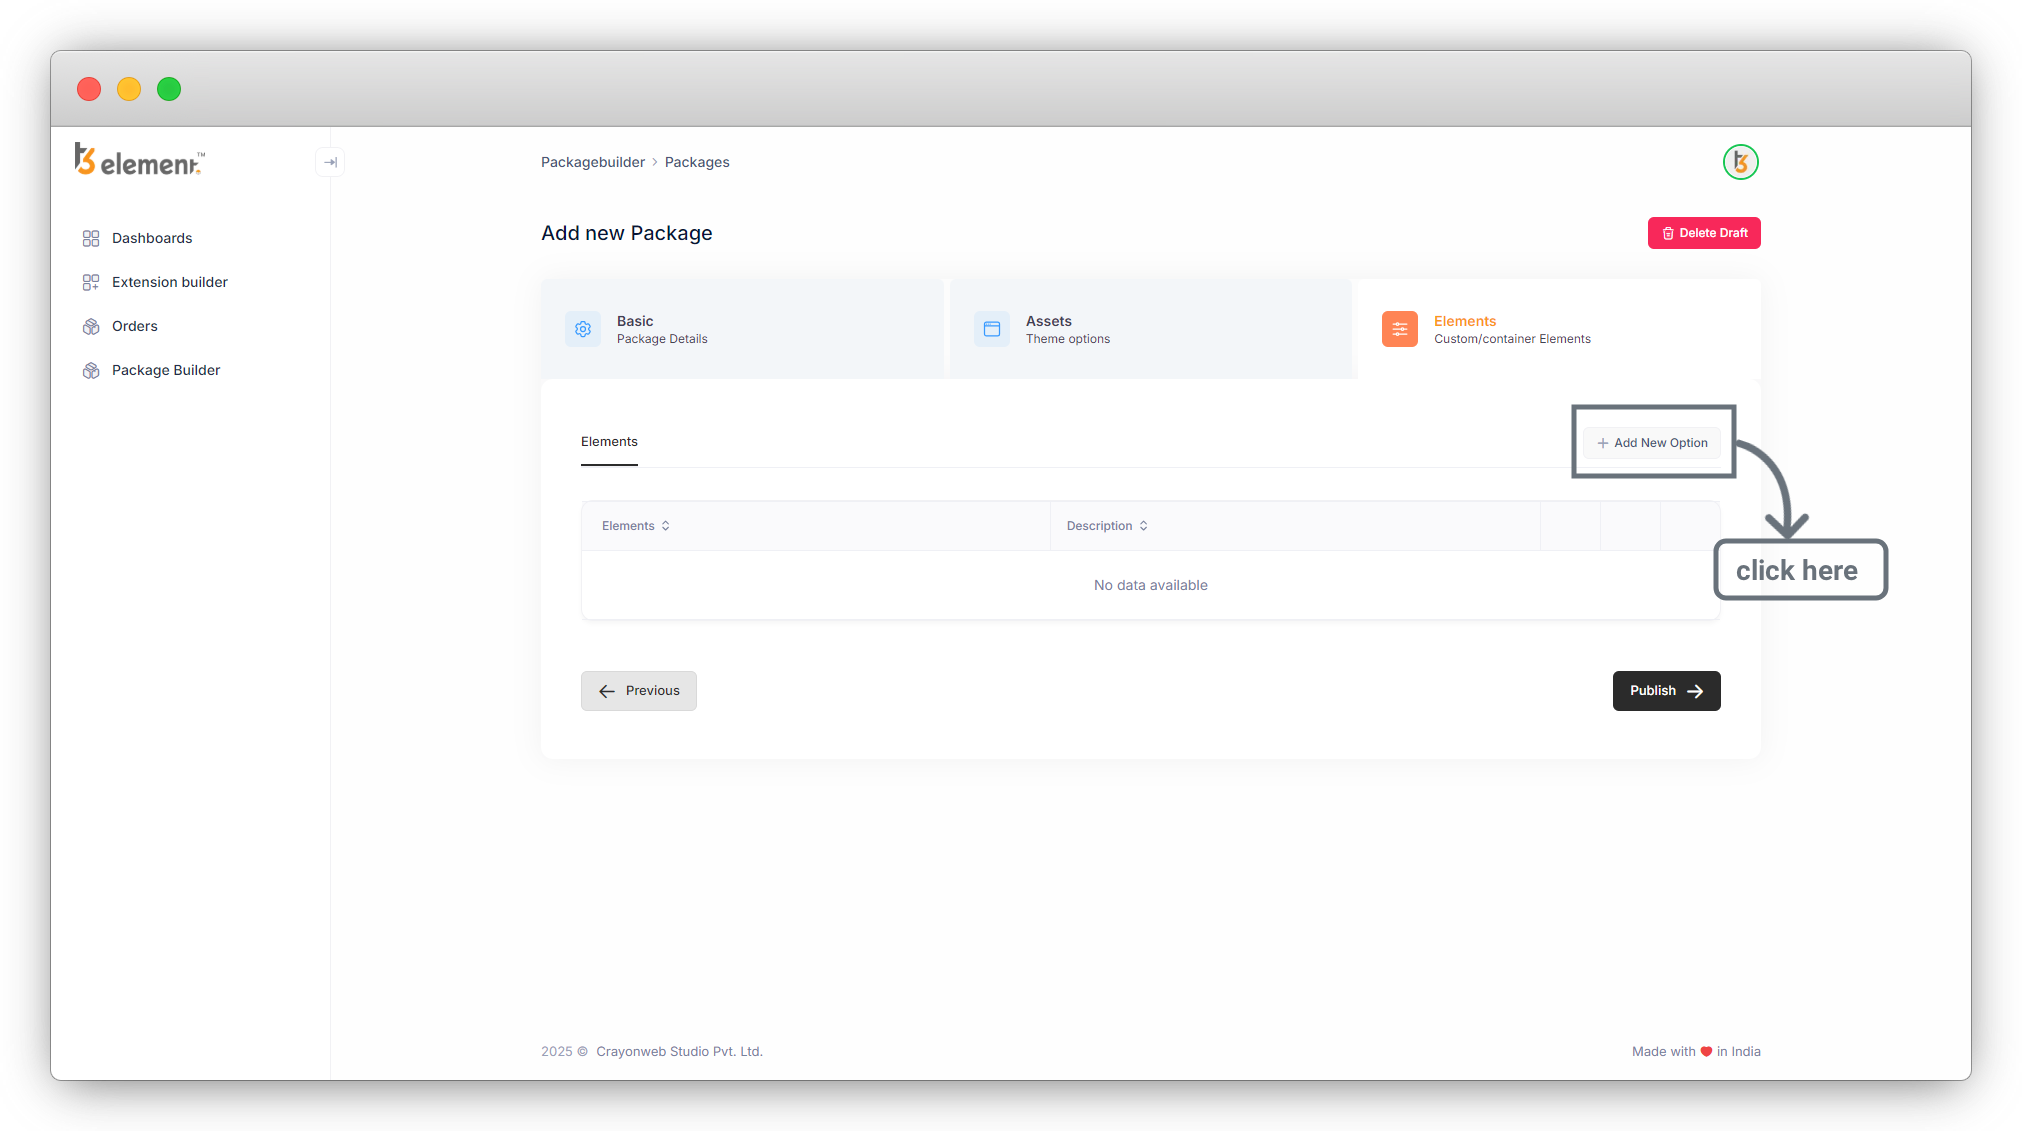Click the Assets step window icon

(x=992, y=329)
